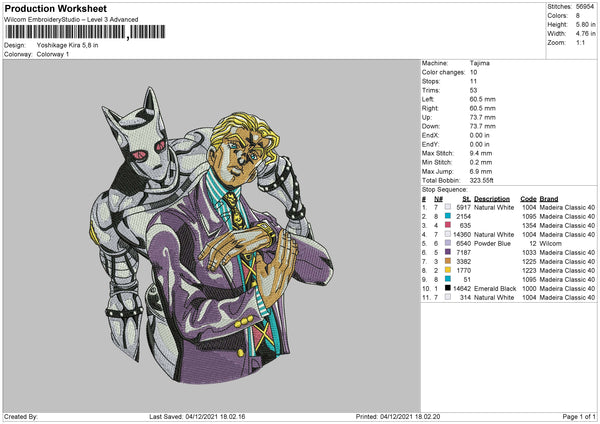Select the 'Right:' measurement label
This screenshot has height=424, width=600.
pos(430,108)
